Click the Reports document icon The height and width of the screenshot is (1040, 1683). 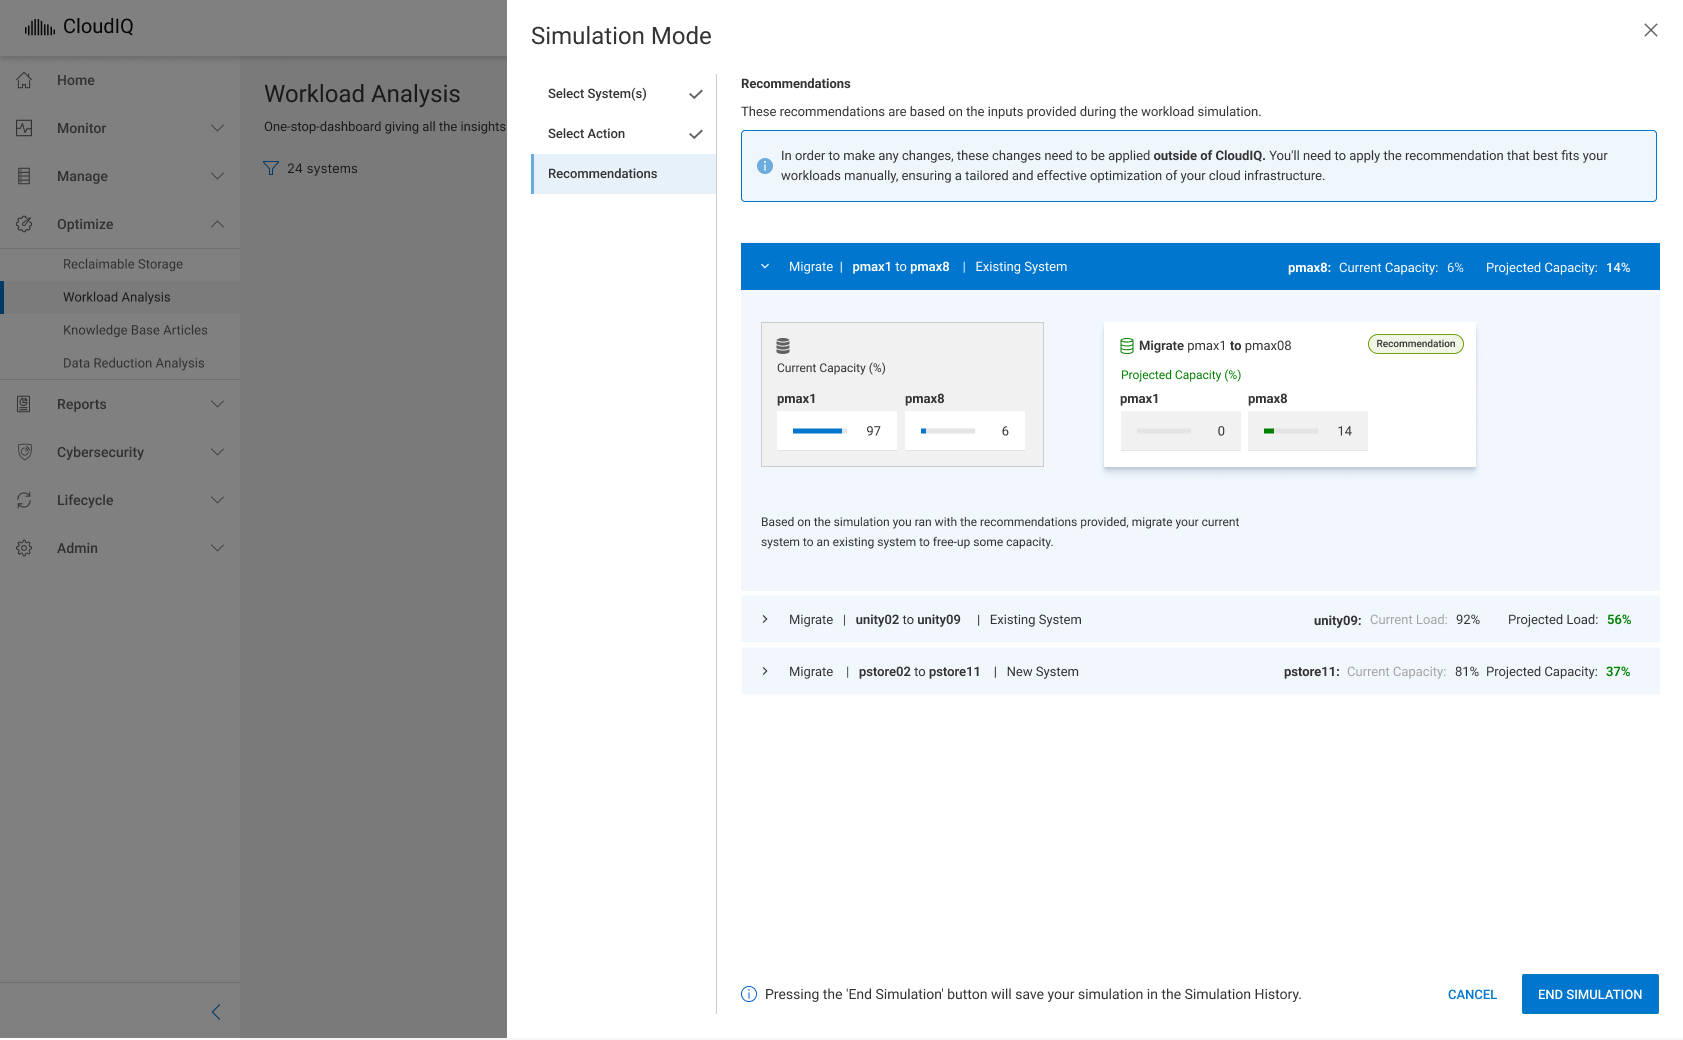point(25,404)
